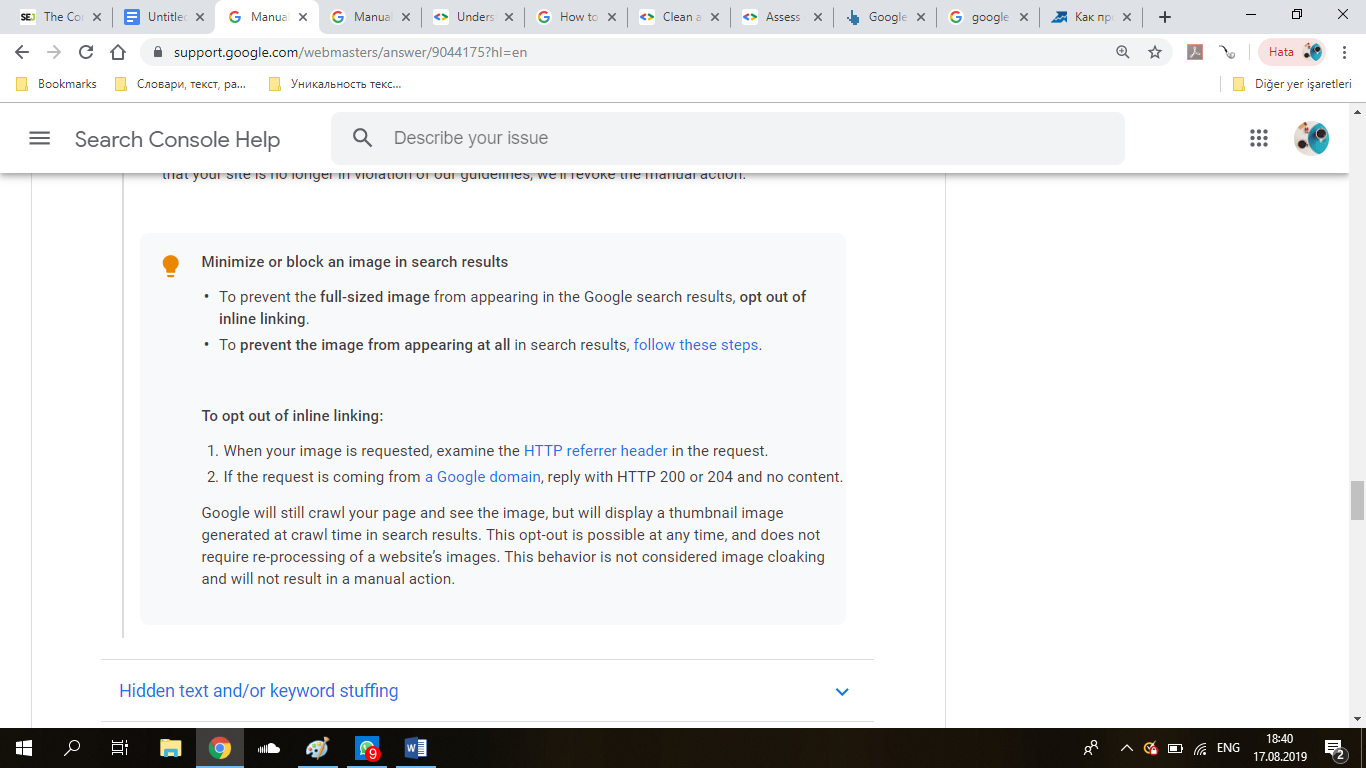Open Windows search from the taskbar

pyautogui.click(x=72, y=748)
